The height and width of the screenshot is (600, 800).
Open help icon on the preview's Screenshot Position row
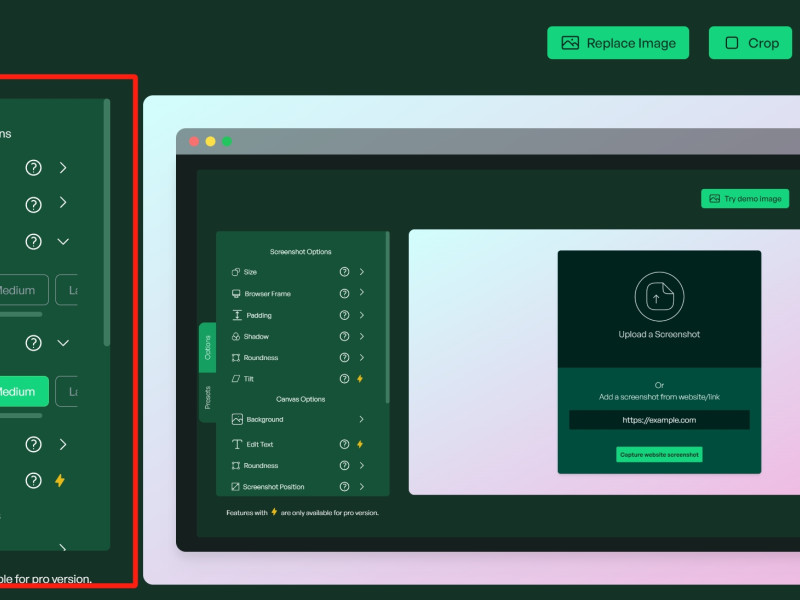coord(344,487)
